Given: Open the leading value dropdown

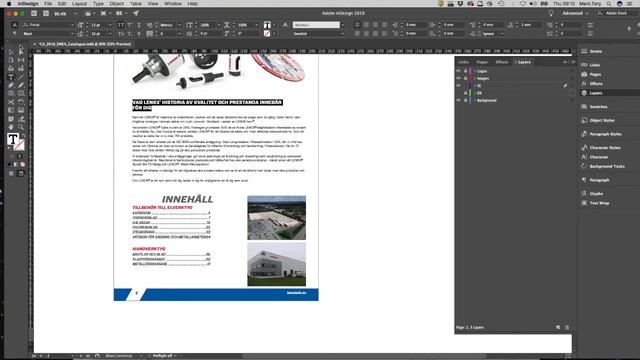Looking at the screenshot, I should 110,34.
